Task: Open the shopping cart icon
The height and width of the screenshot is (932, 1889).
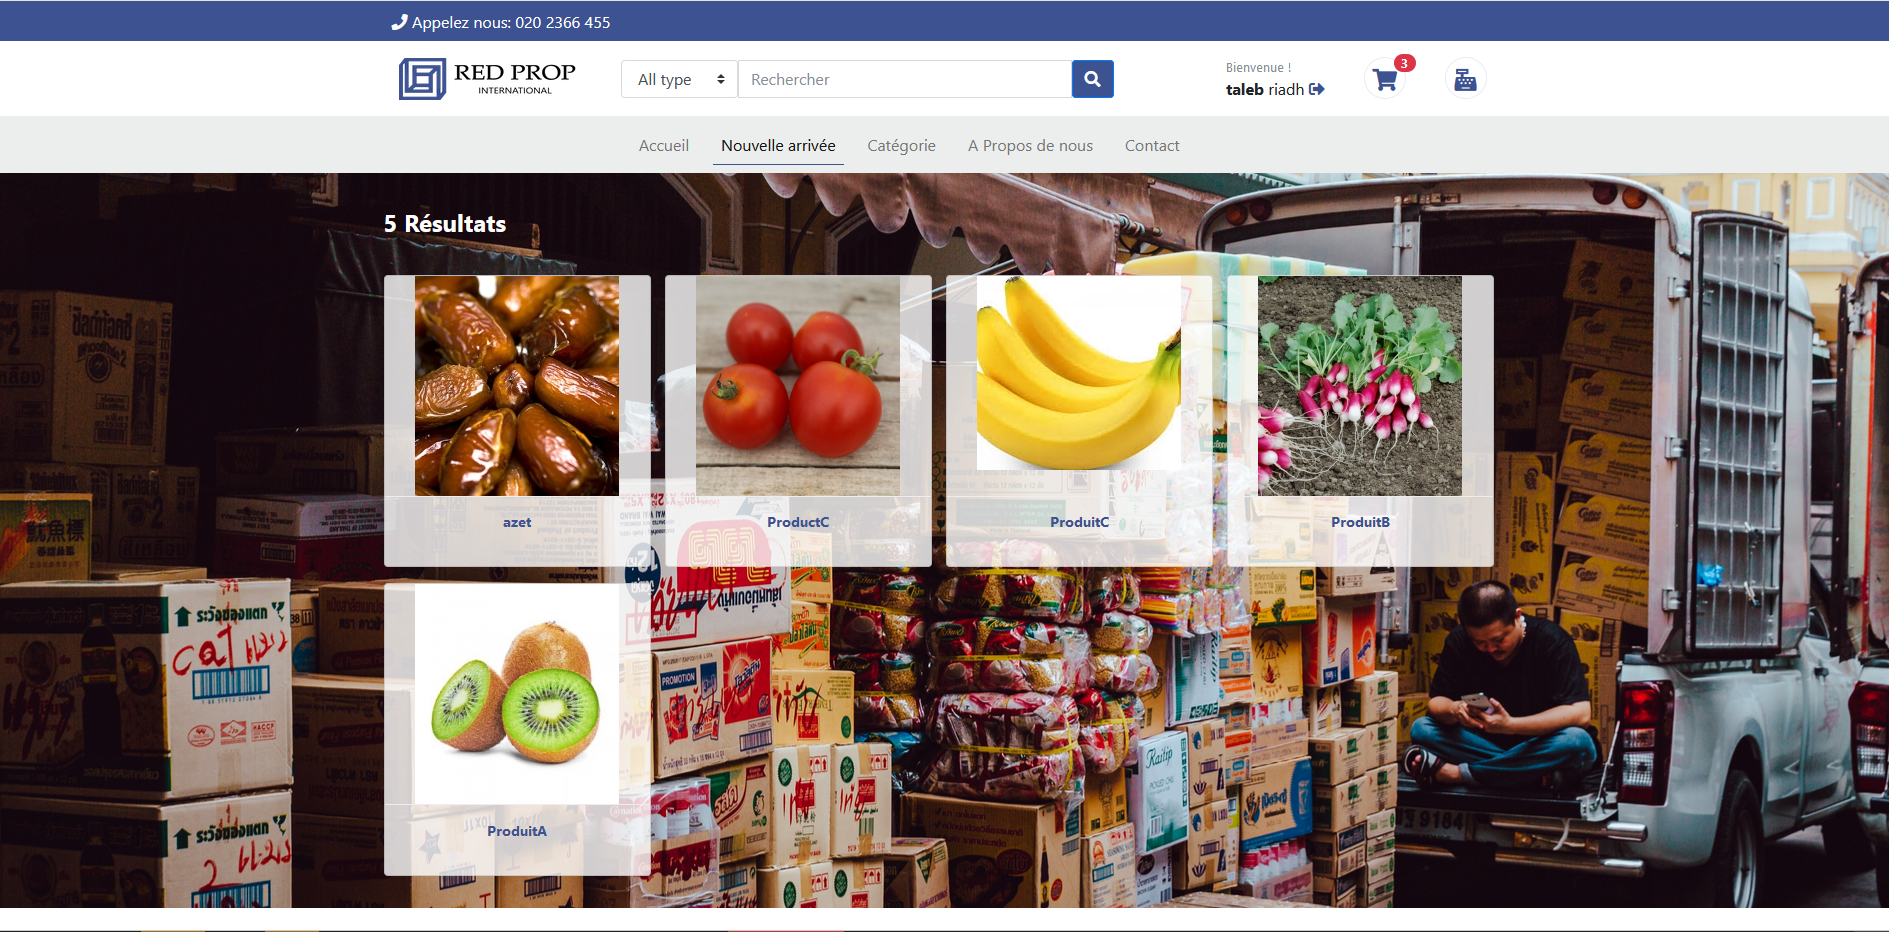Action: (1385, 80)
